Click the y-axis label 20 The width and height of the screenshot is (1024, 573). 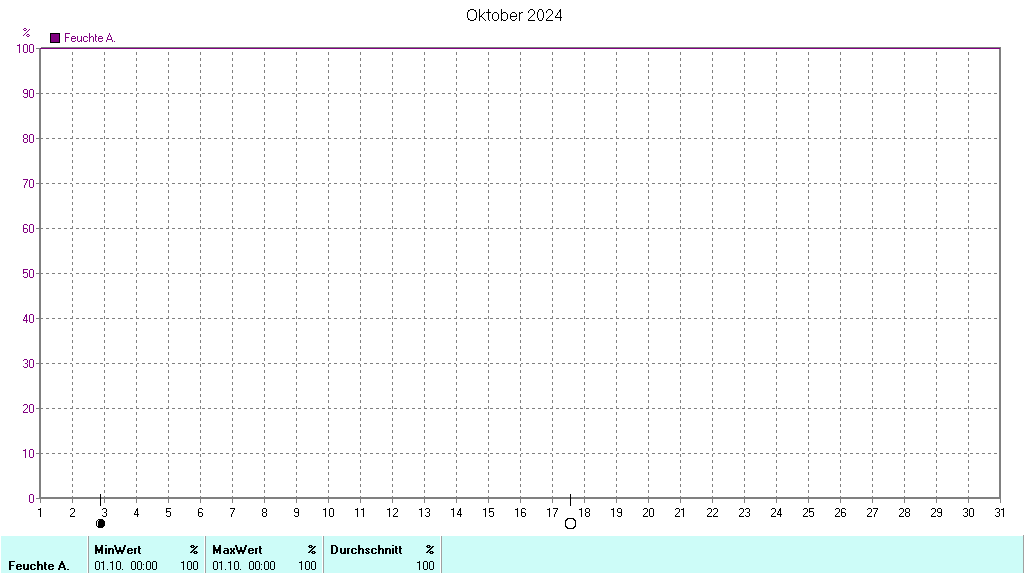(x=28, y=408)
